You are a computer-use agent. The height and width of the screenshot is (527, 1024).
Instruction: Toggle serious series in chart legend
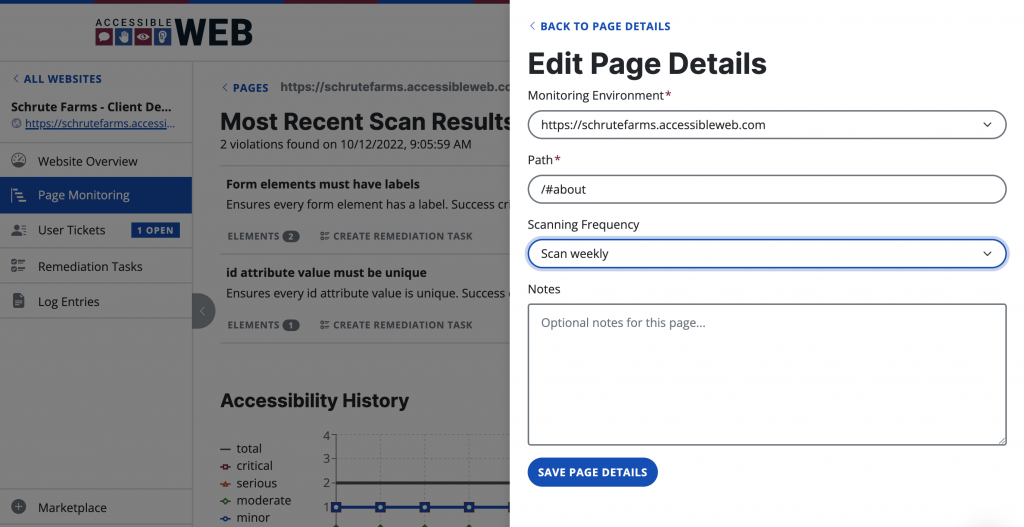coord(249,483)
